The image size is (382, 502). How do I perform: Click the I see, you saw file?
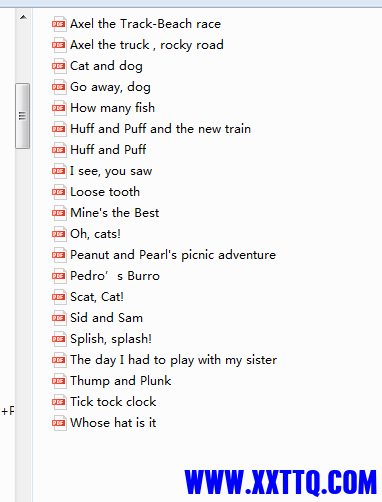[111, 171]
